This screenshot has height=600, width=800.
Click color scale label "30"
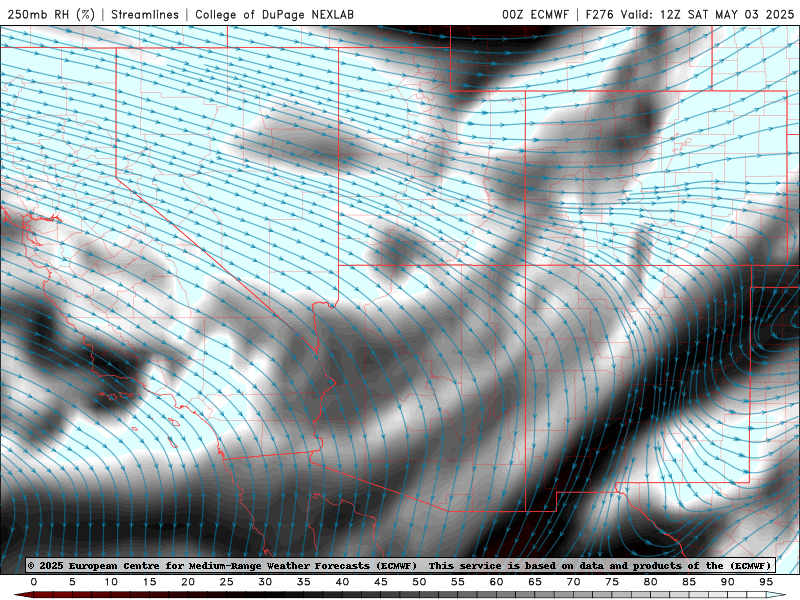[265, 582]
